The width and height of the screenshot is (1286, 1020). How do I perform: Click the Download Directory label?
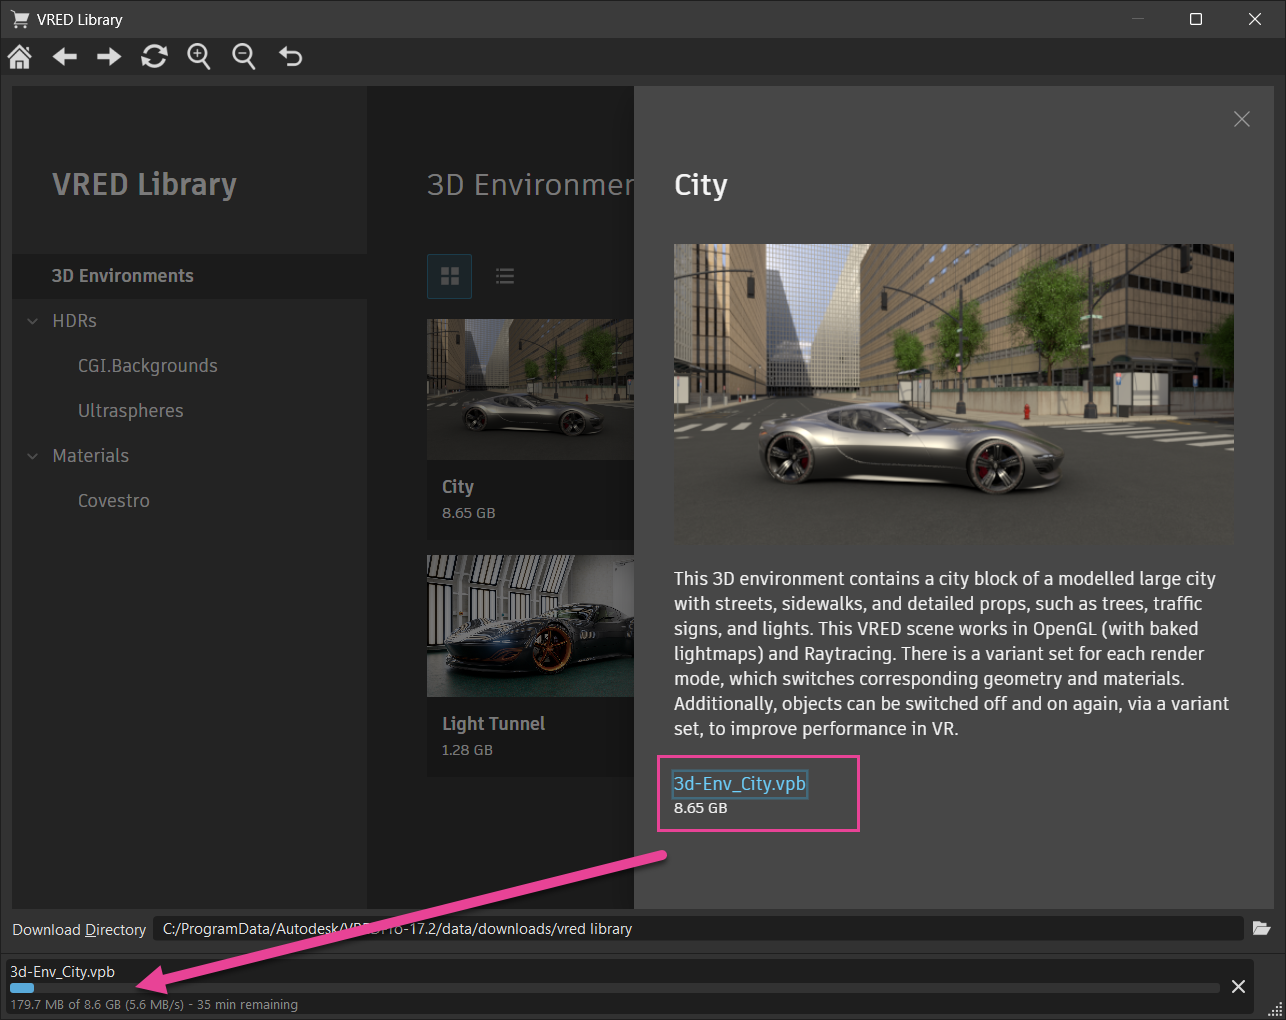[x=79, y=930]
